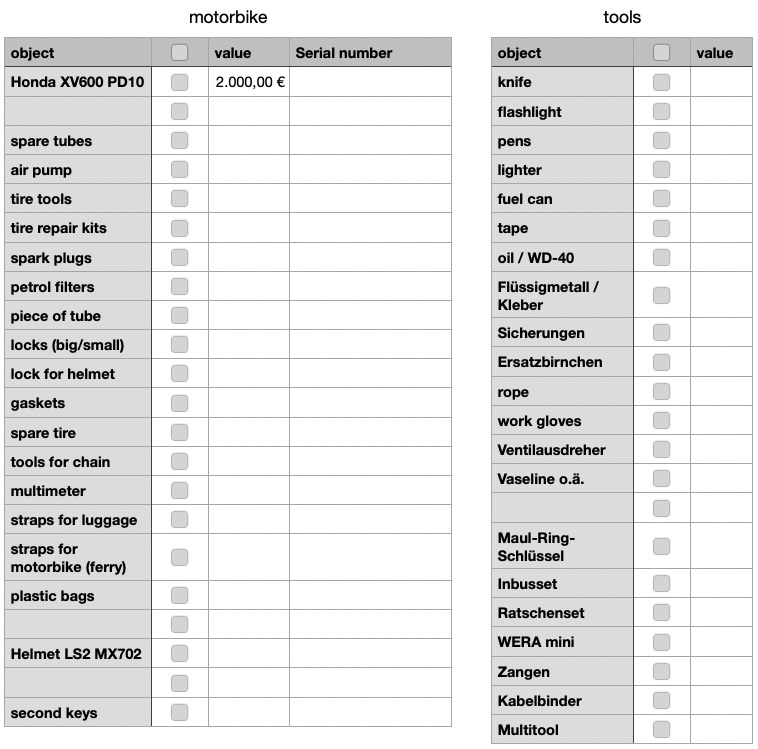
Task: Tick the Multitool checkbox
Action: coord(661,729)
